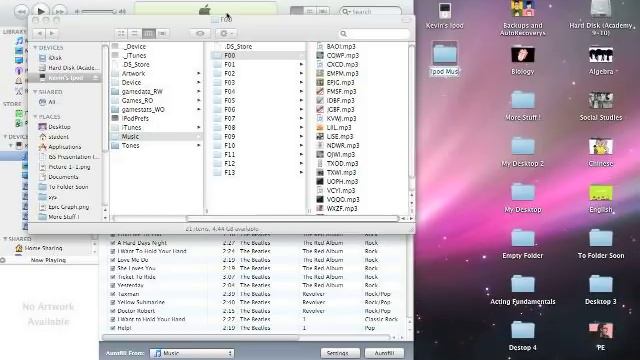Open the Finder action gear menu
640x360 pixels.
tap(226, 33)
